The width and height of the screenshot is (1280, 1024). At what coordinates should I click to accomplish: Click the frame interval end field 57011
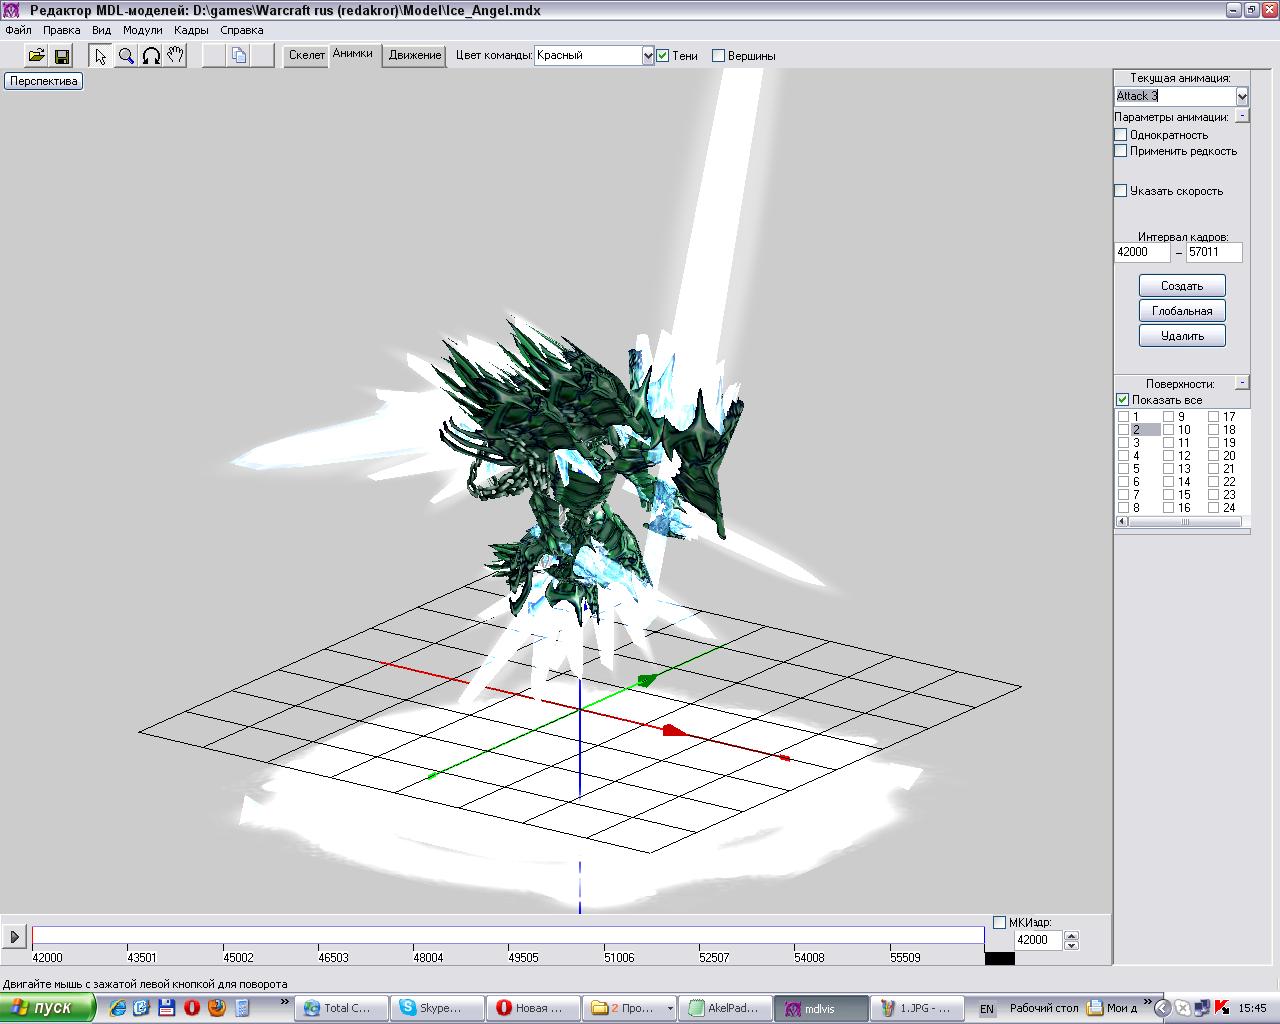(x=1214, y=252)
